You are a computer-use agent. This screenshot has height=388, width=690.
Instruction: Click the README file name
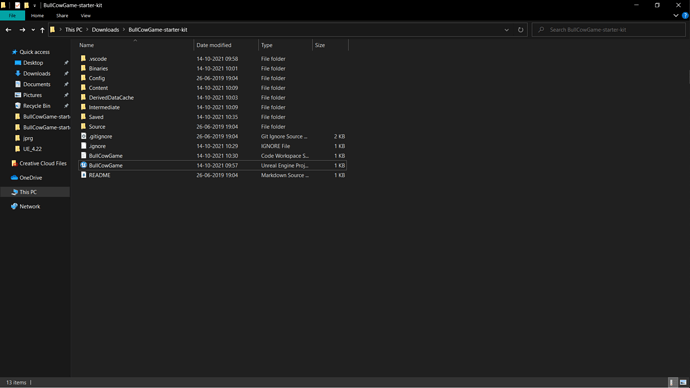point(99,175)
